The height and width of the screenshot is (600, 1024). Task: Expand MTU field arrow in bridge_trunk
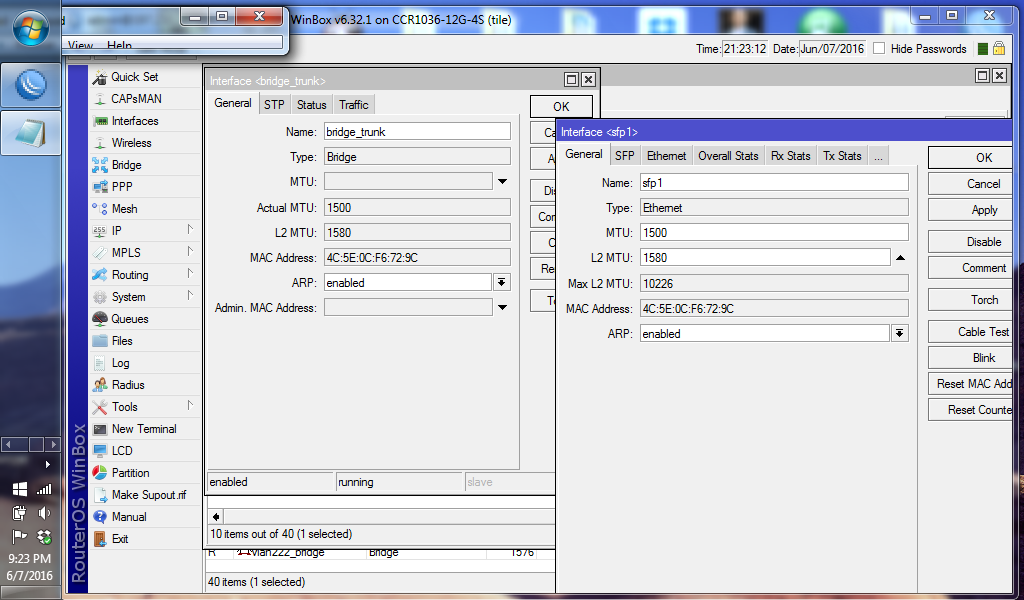[502, 182]
